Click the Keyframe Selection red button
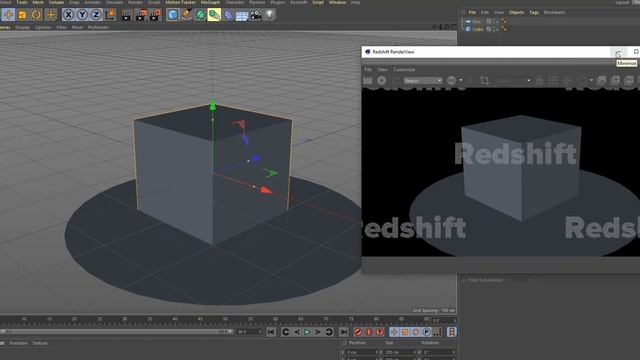The height and width of the screenshot is (360, 640). [x=380, y=332]
